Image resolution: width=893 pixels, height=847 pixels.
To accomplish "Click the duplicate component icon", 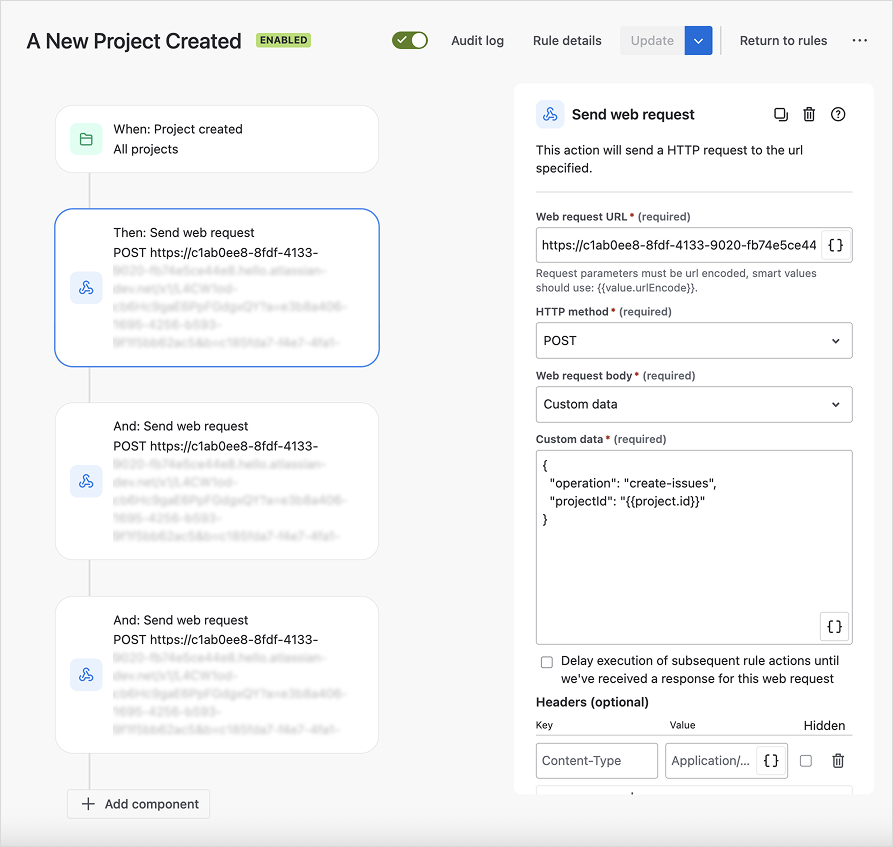I will click(x=781, y=115).
